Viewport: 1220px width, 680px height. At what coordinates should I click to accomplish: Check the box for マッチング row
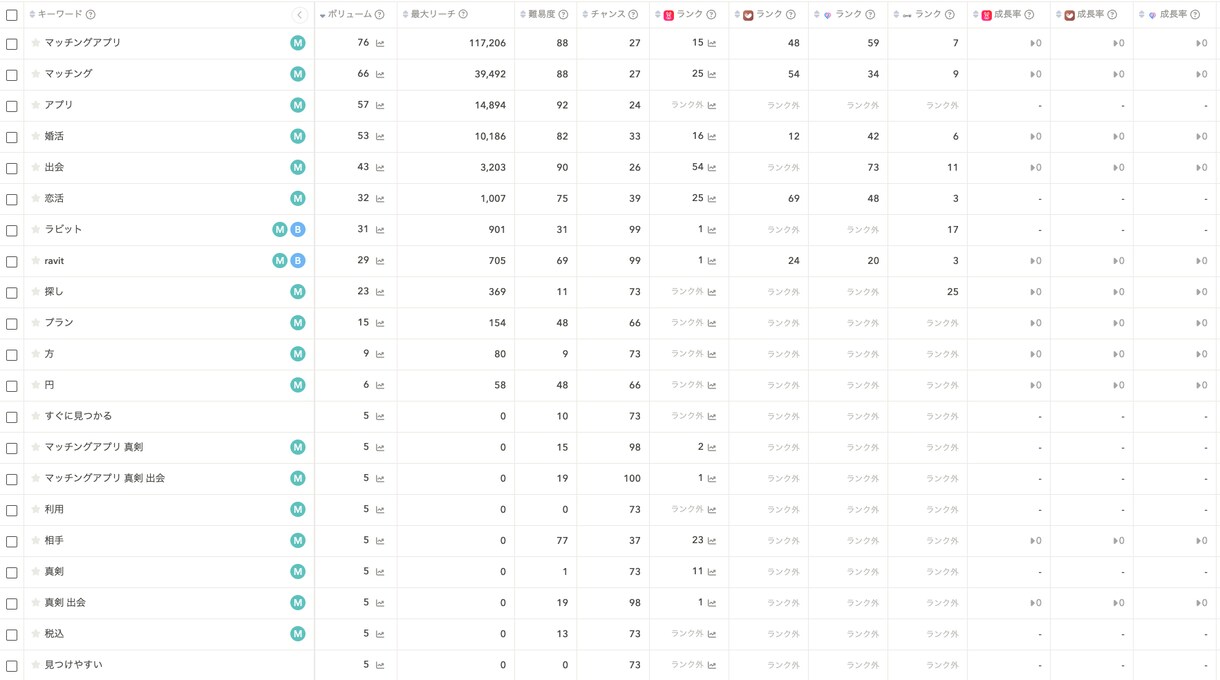12,75
